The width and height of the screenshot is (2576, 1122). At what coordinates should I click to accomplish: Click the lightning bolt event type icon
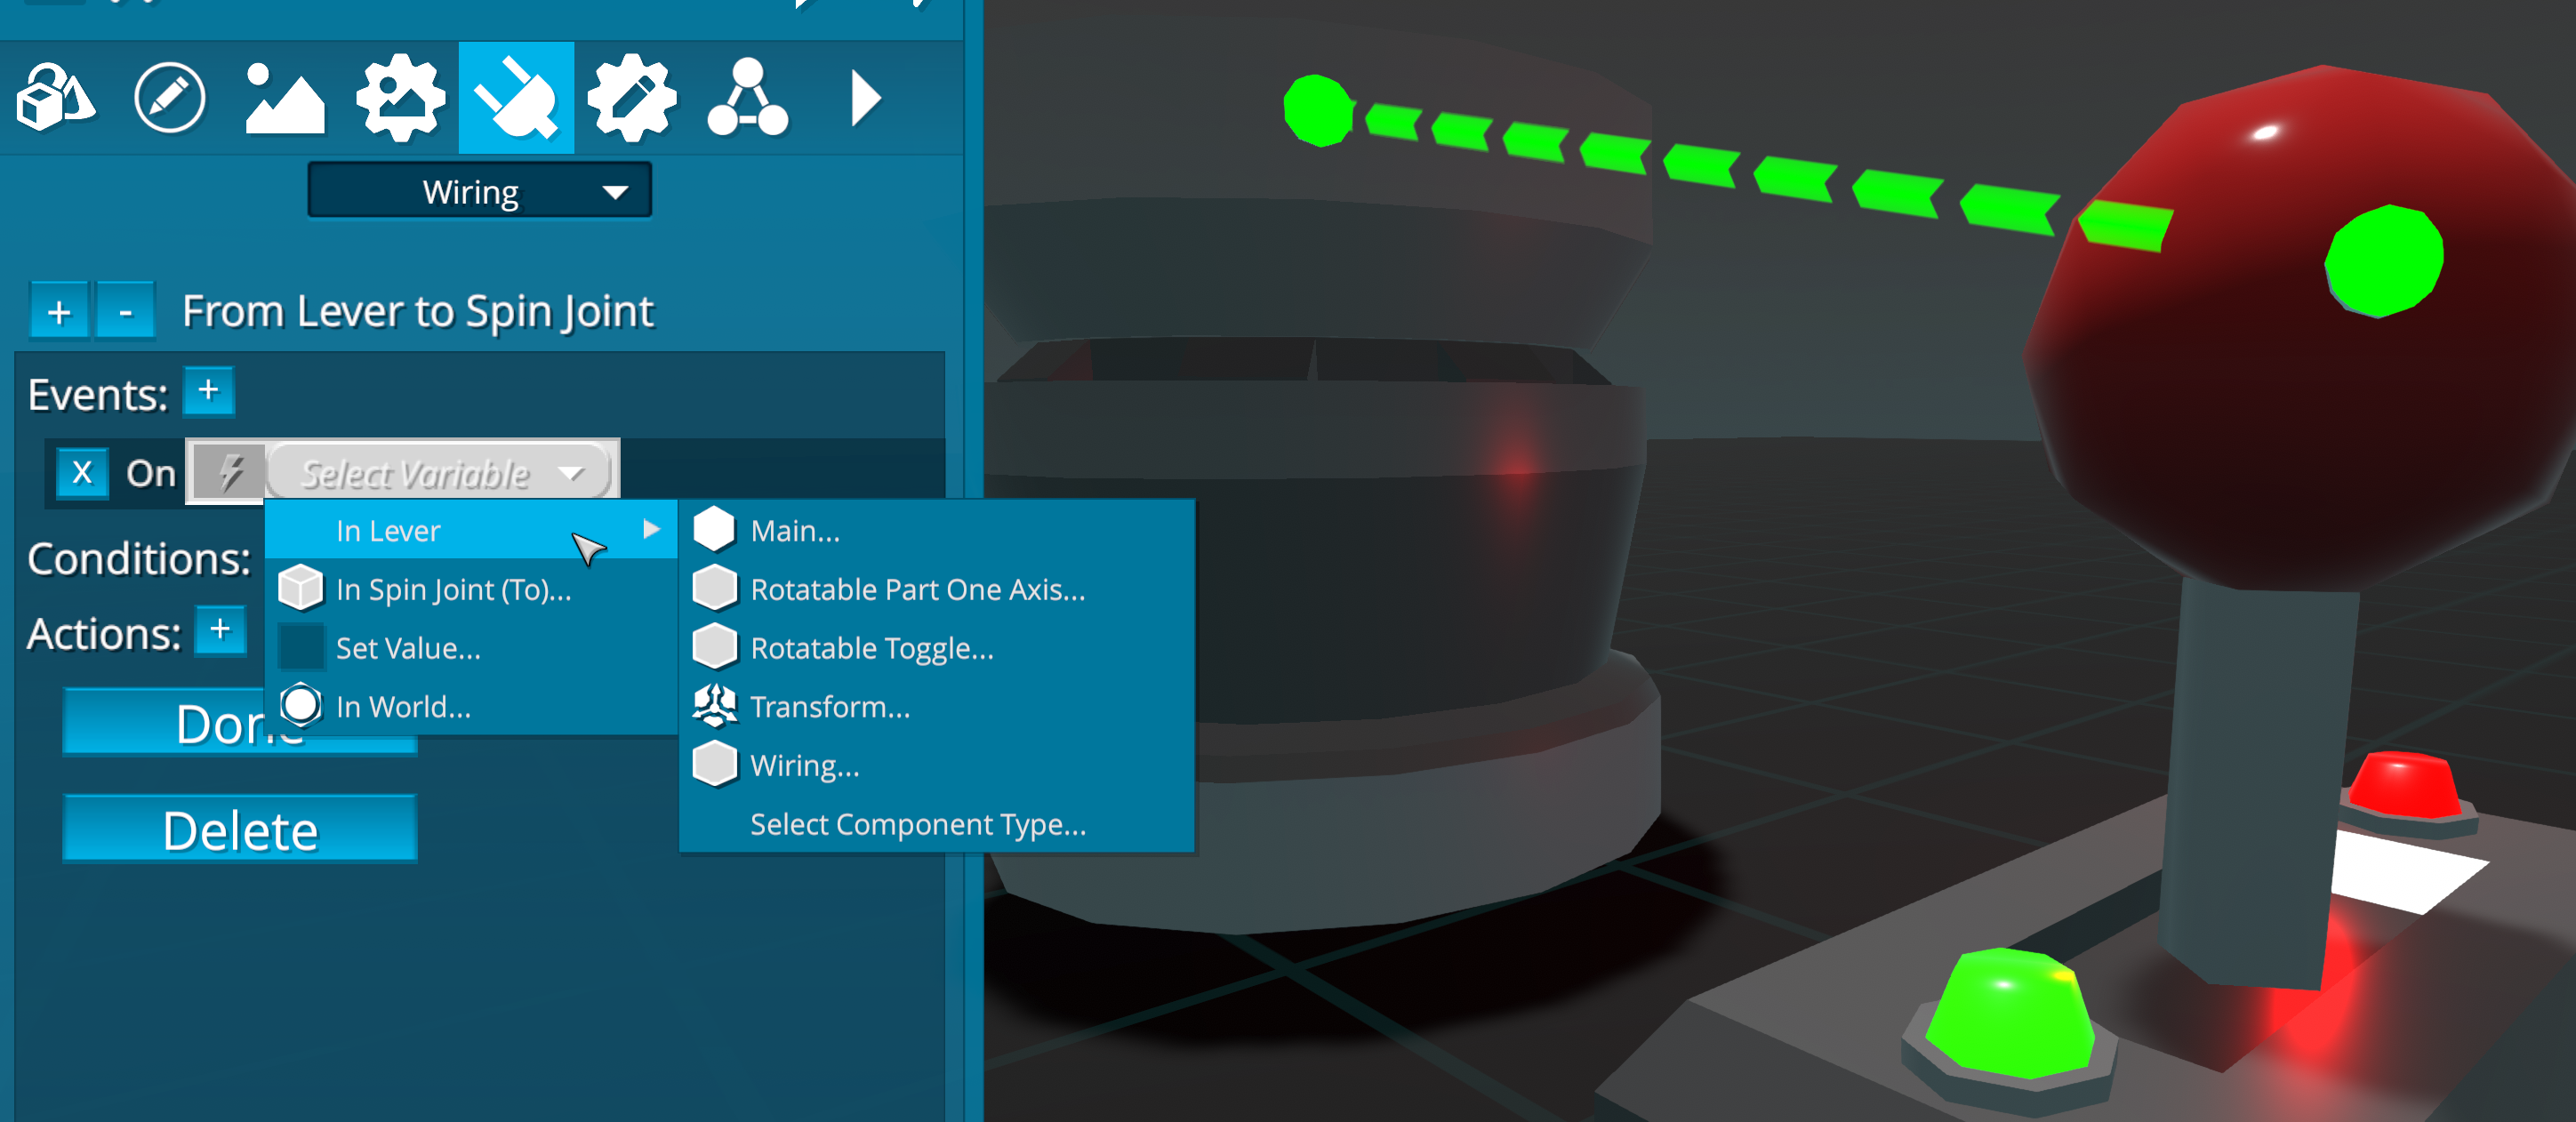coord(230,472)
